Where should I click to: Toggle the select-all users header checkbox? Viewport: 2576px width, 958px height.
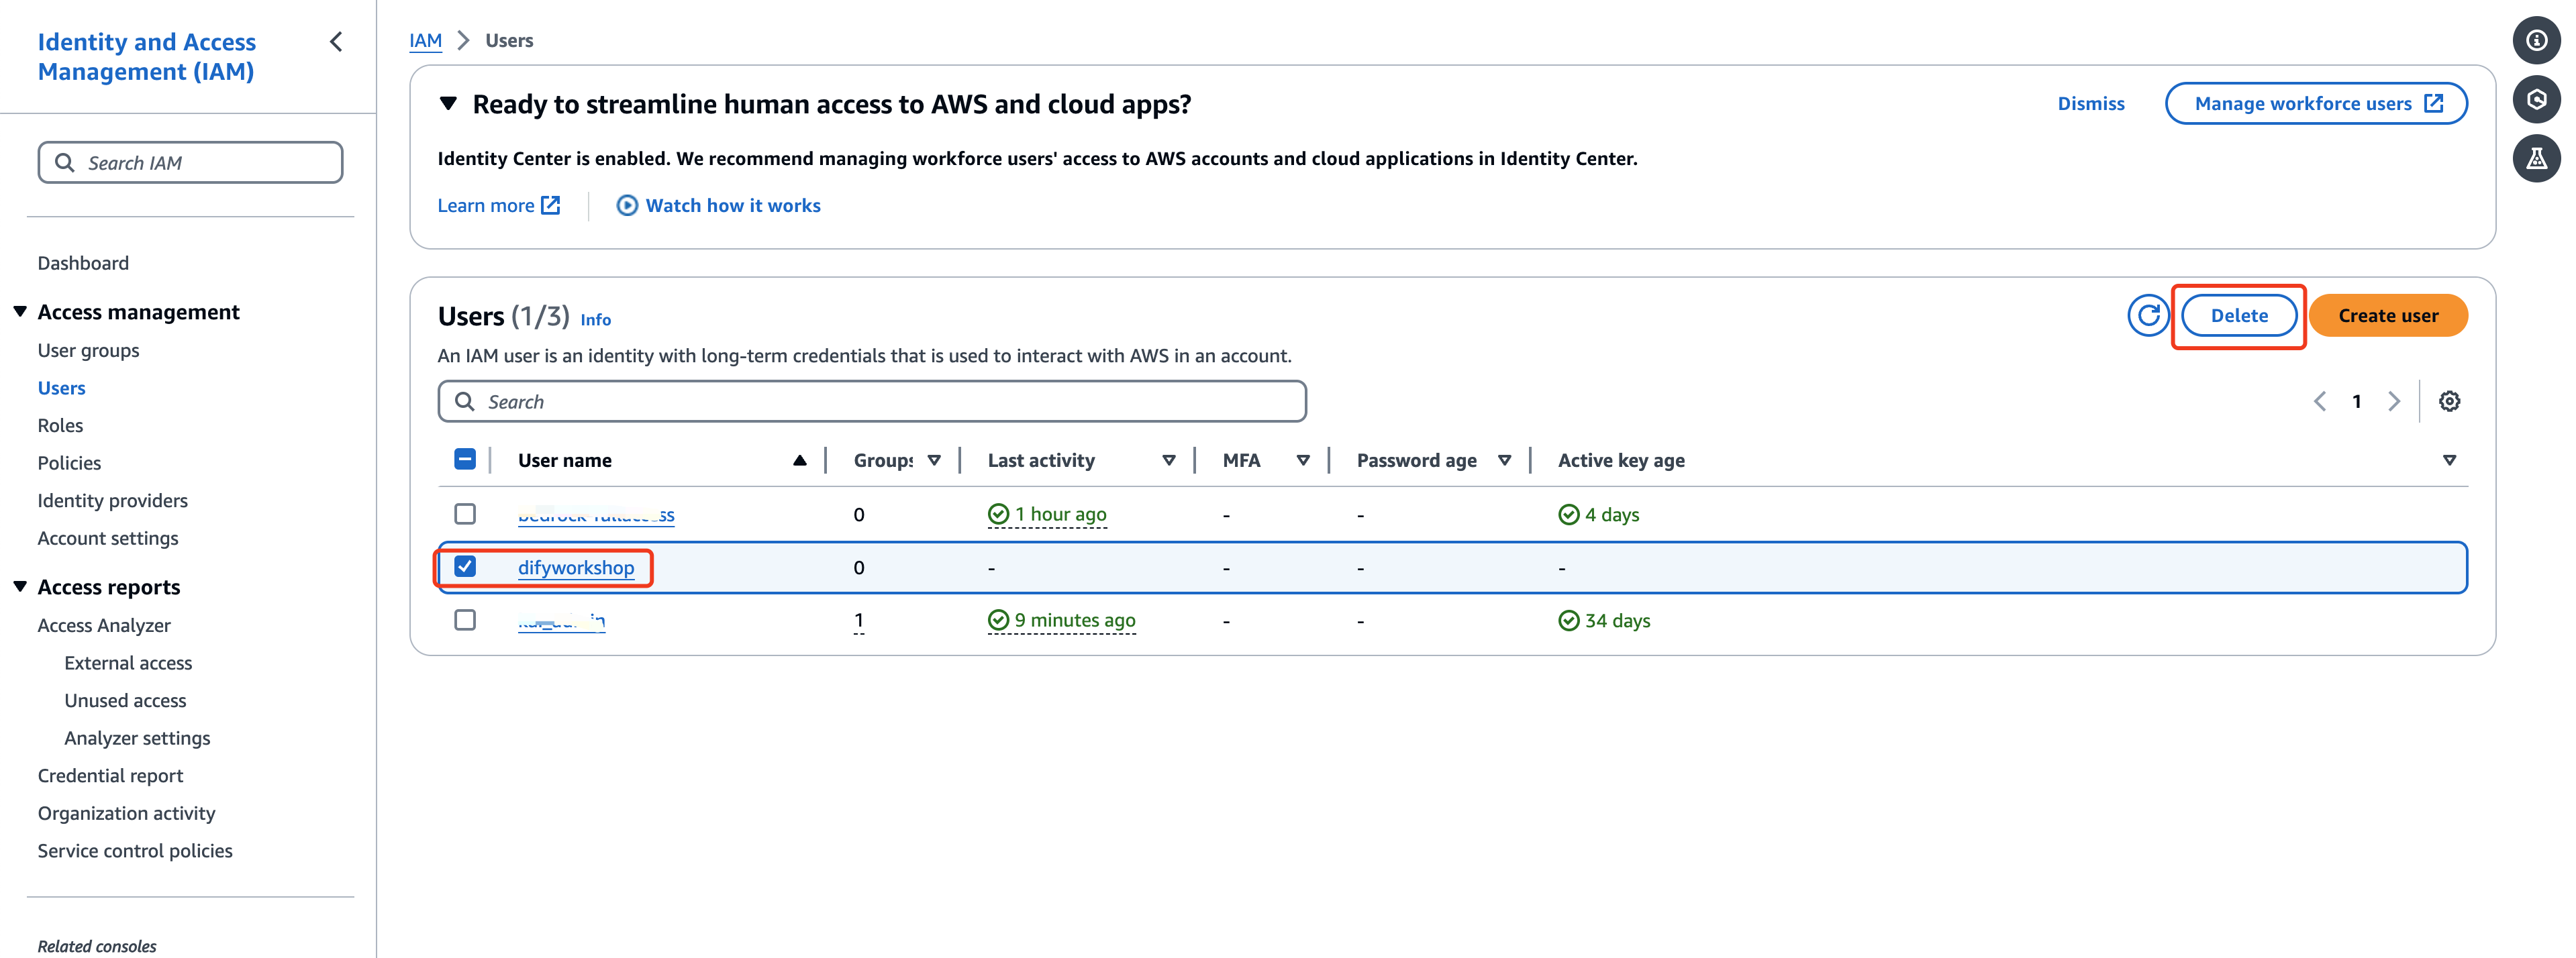pos(465,459)
